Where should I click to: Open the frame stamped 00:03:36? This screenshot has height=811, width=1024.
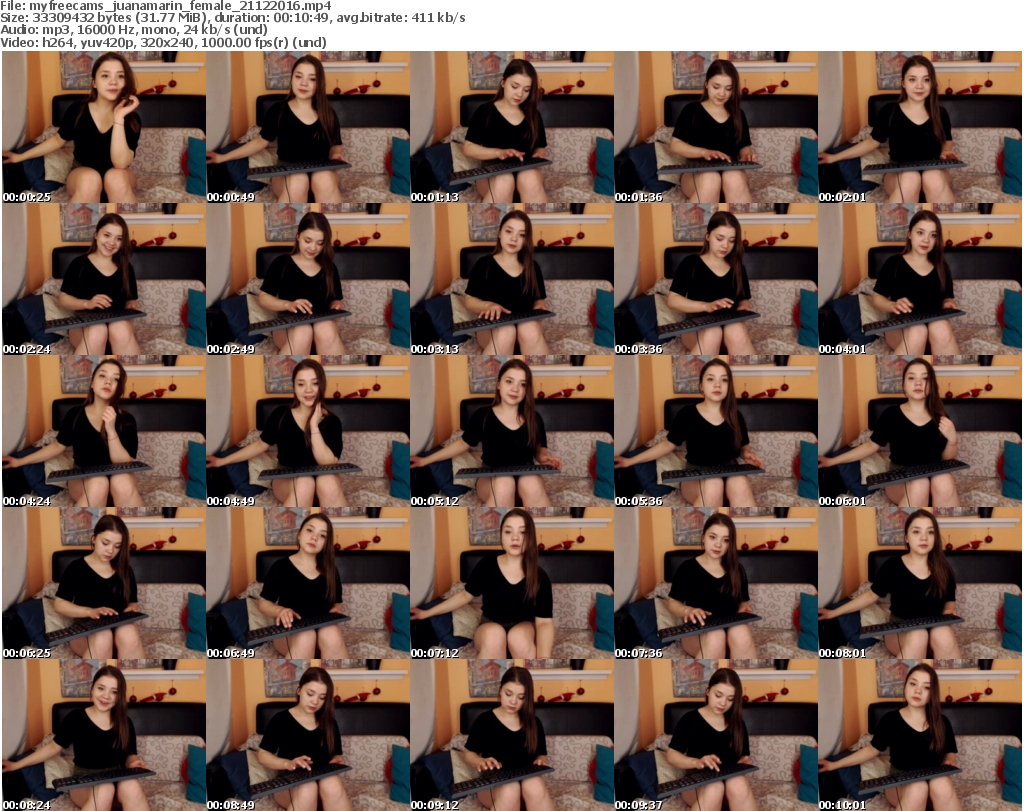(716, 279)
